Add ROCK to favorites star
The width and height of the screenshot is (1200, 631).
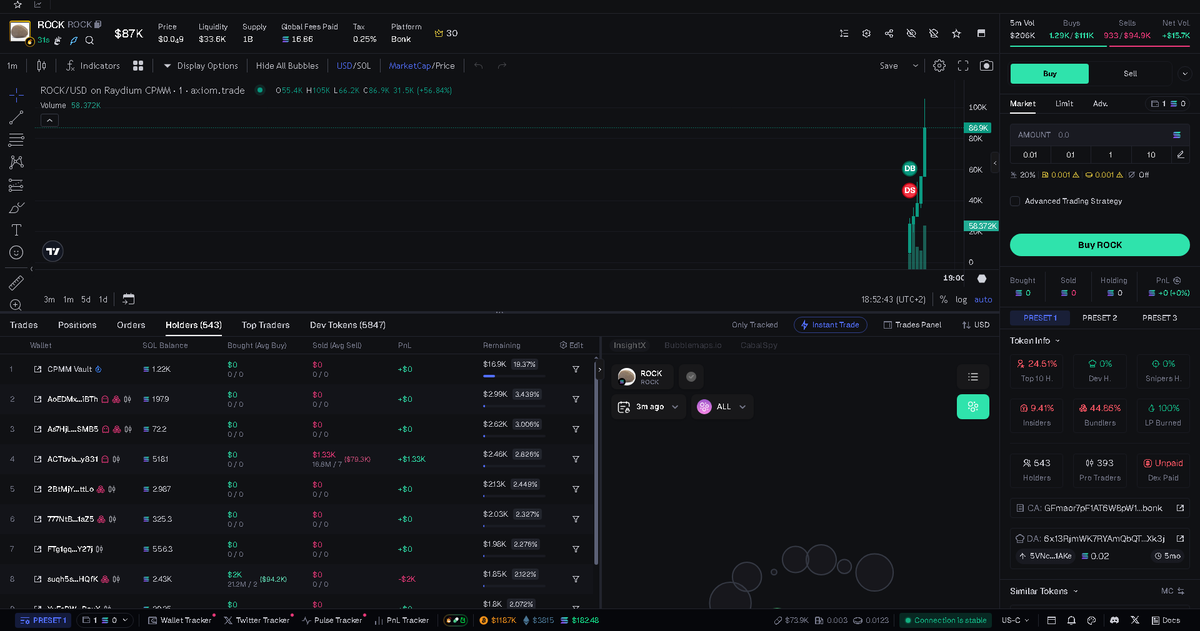957,33
